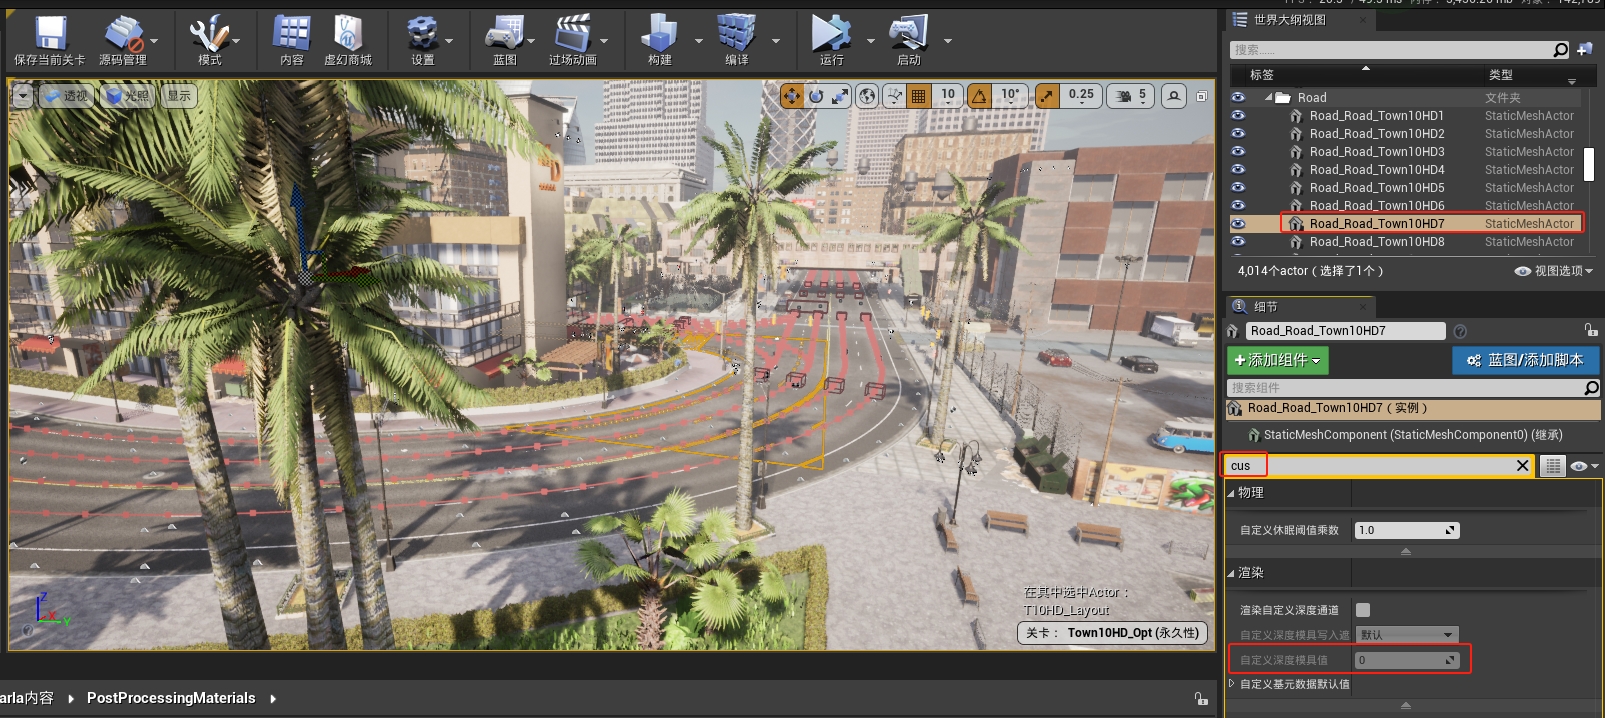Image resolution: width=1605 pixels, height=718 pixels.
Task: Click the 自定义休眠阈值乘数 value field
Action: point(1398,531)
